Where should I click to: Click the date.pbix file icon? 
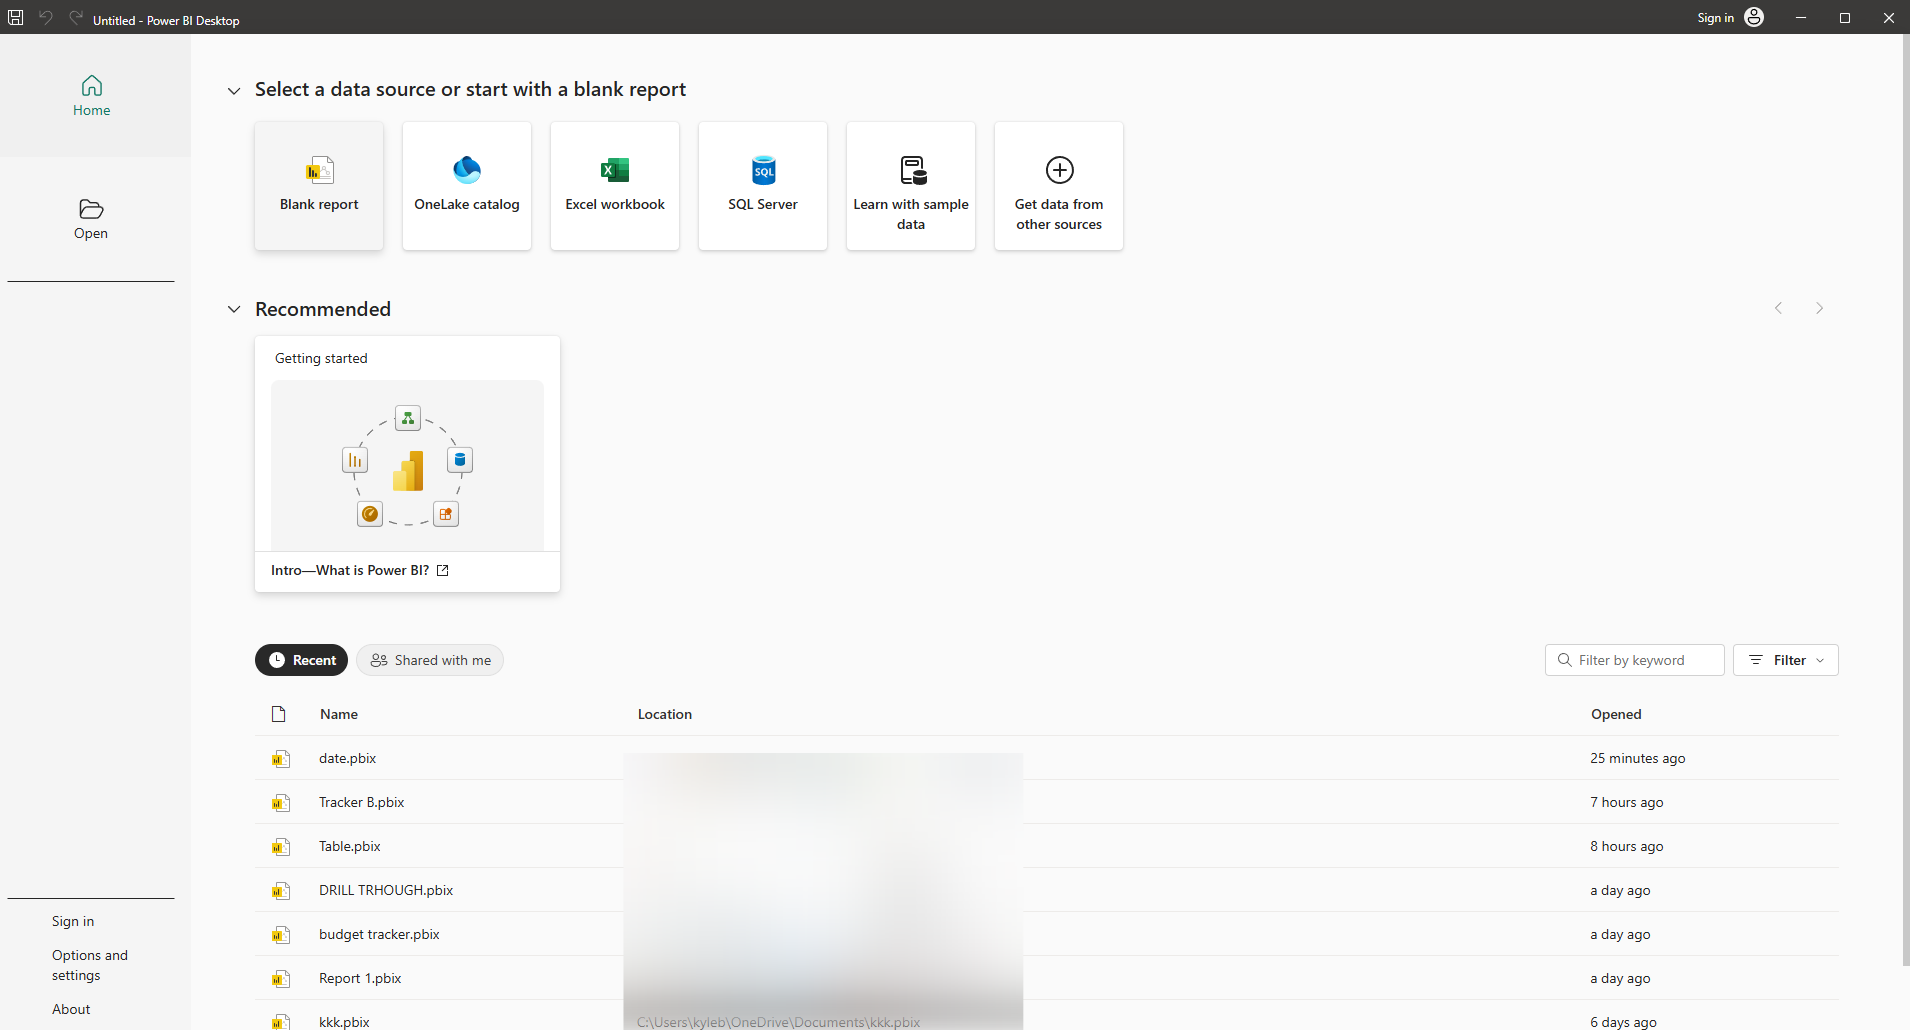pos(281,759)
